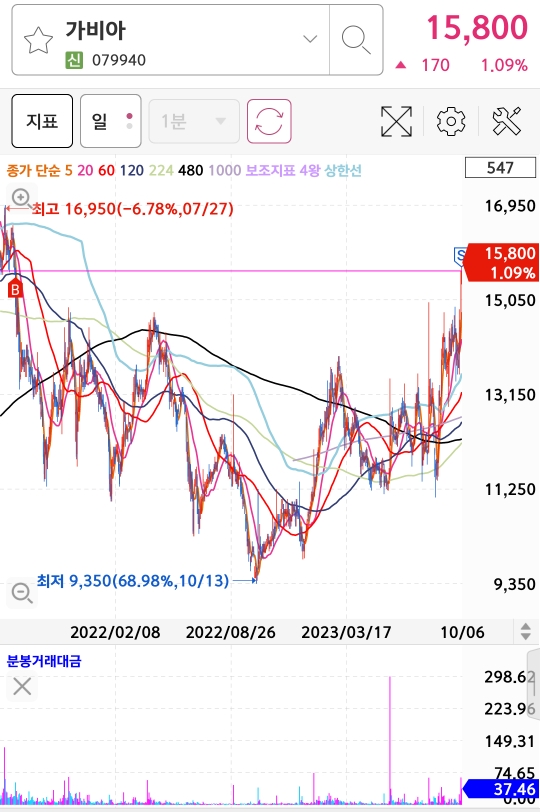Open the stock search magnifier
This screenshot has width=540, height=812.
(356, 40)
